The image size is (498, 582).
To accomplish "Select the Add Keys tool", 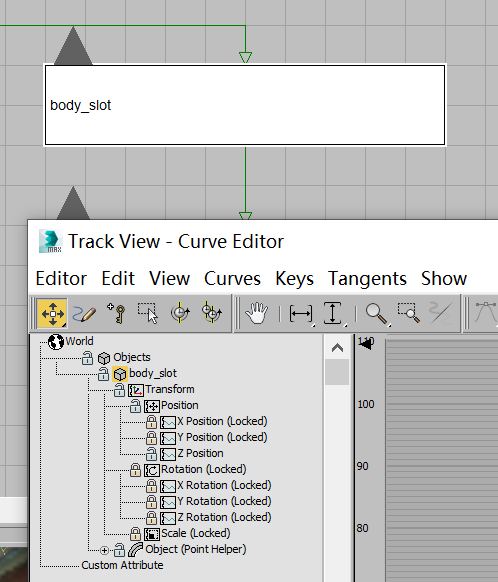I will pyautogui.click(x=117, y=314).
